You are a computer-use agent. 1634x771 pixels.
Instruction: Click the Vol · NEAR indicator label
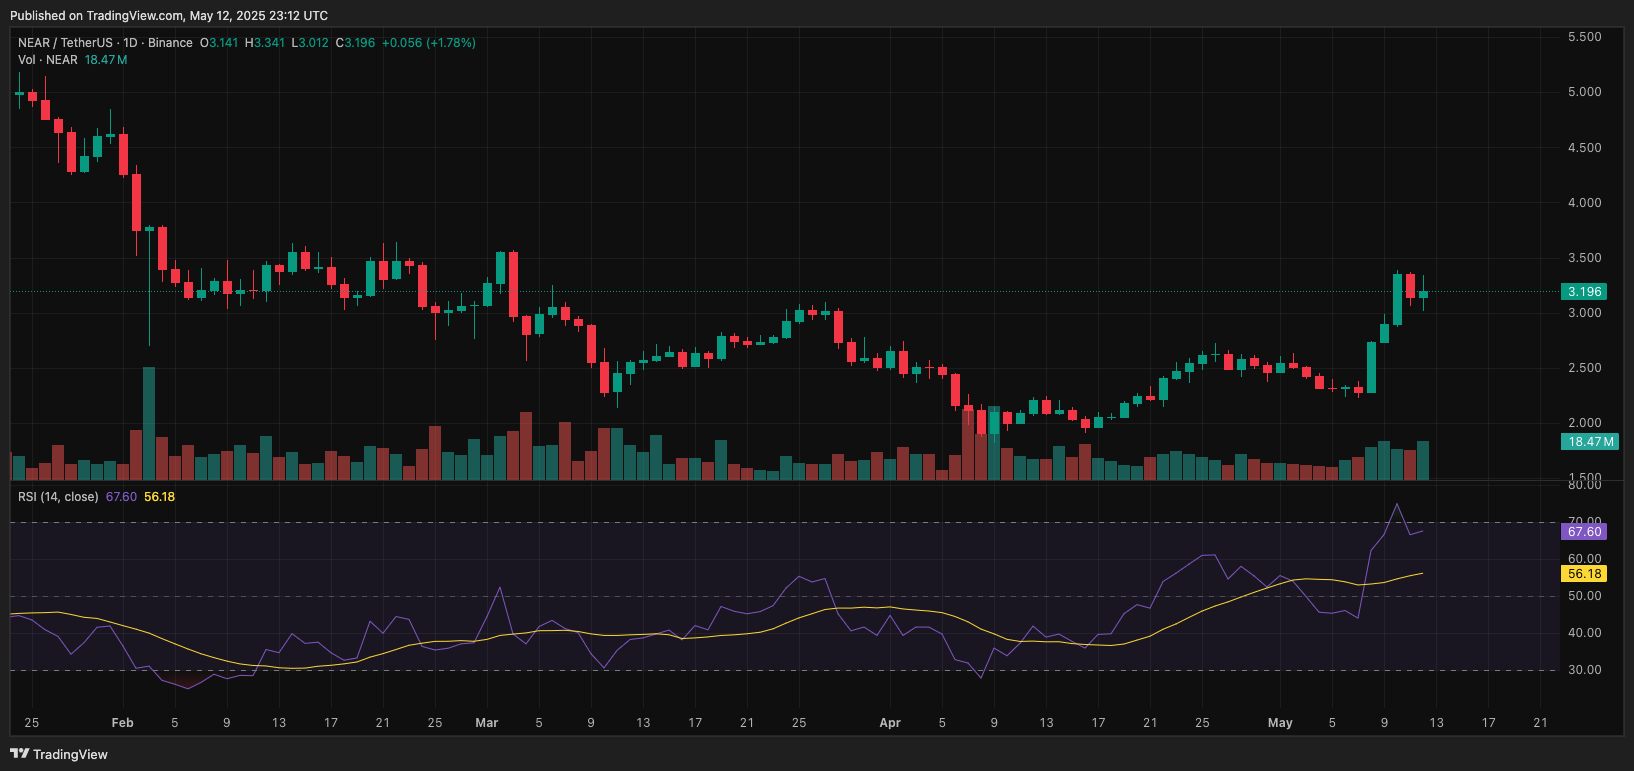click(47, 60)
